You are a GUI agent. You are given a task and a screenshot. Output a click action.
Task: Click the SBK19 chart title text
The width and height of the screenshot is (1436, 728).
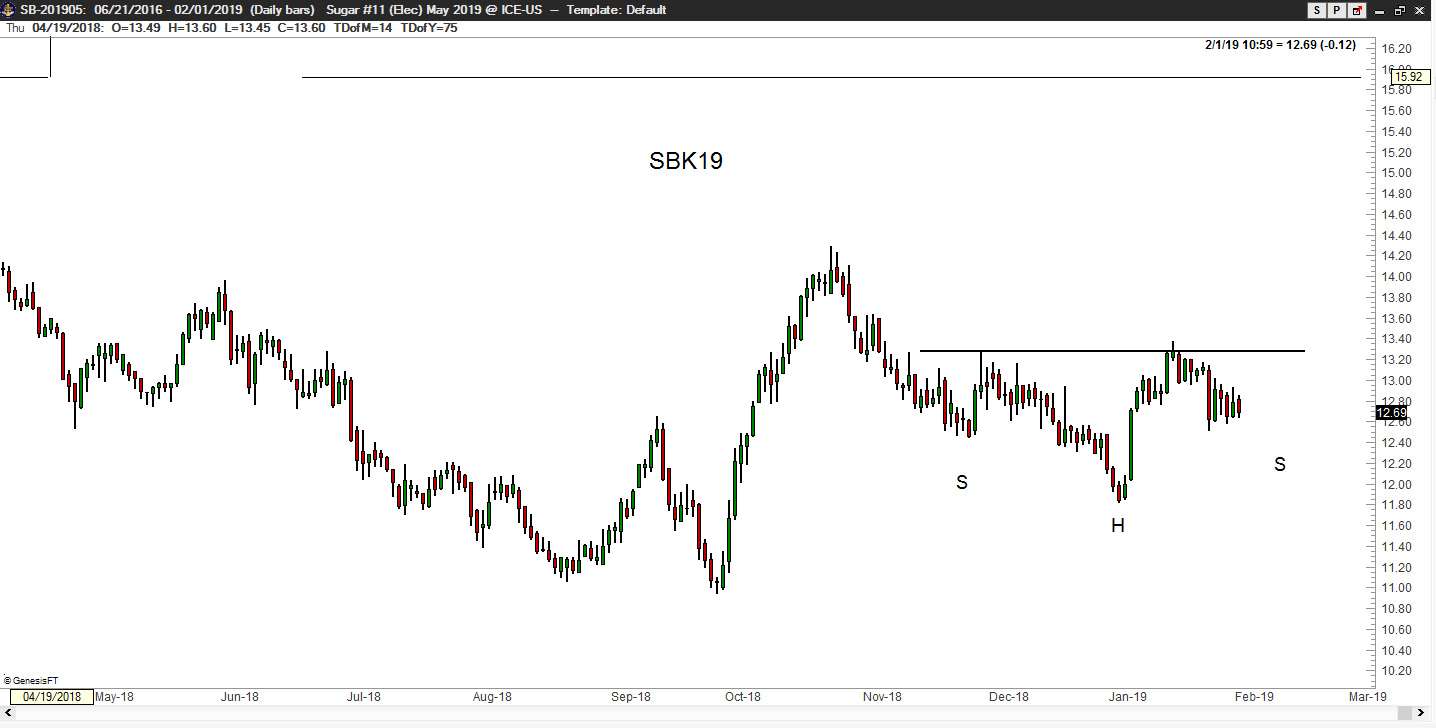pyautogui.click(x=686, y=161)
